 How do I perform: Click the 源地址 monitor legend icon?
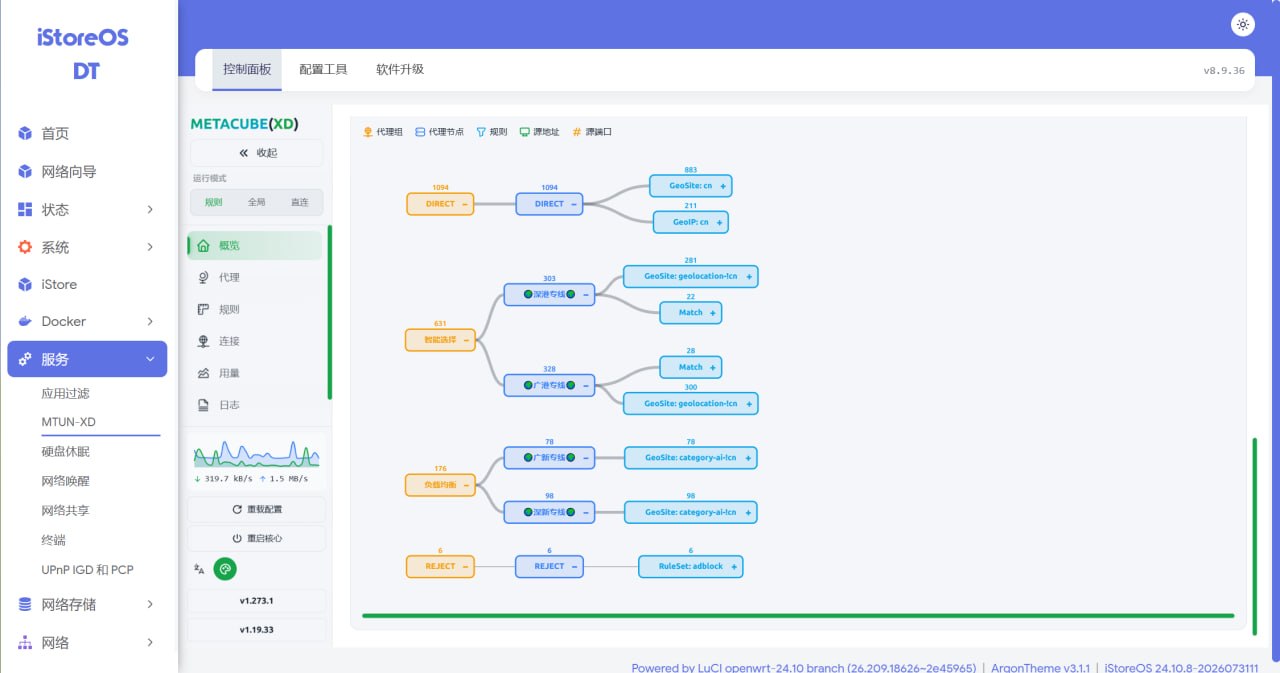point(524,132)
